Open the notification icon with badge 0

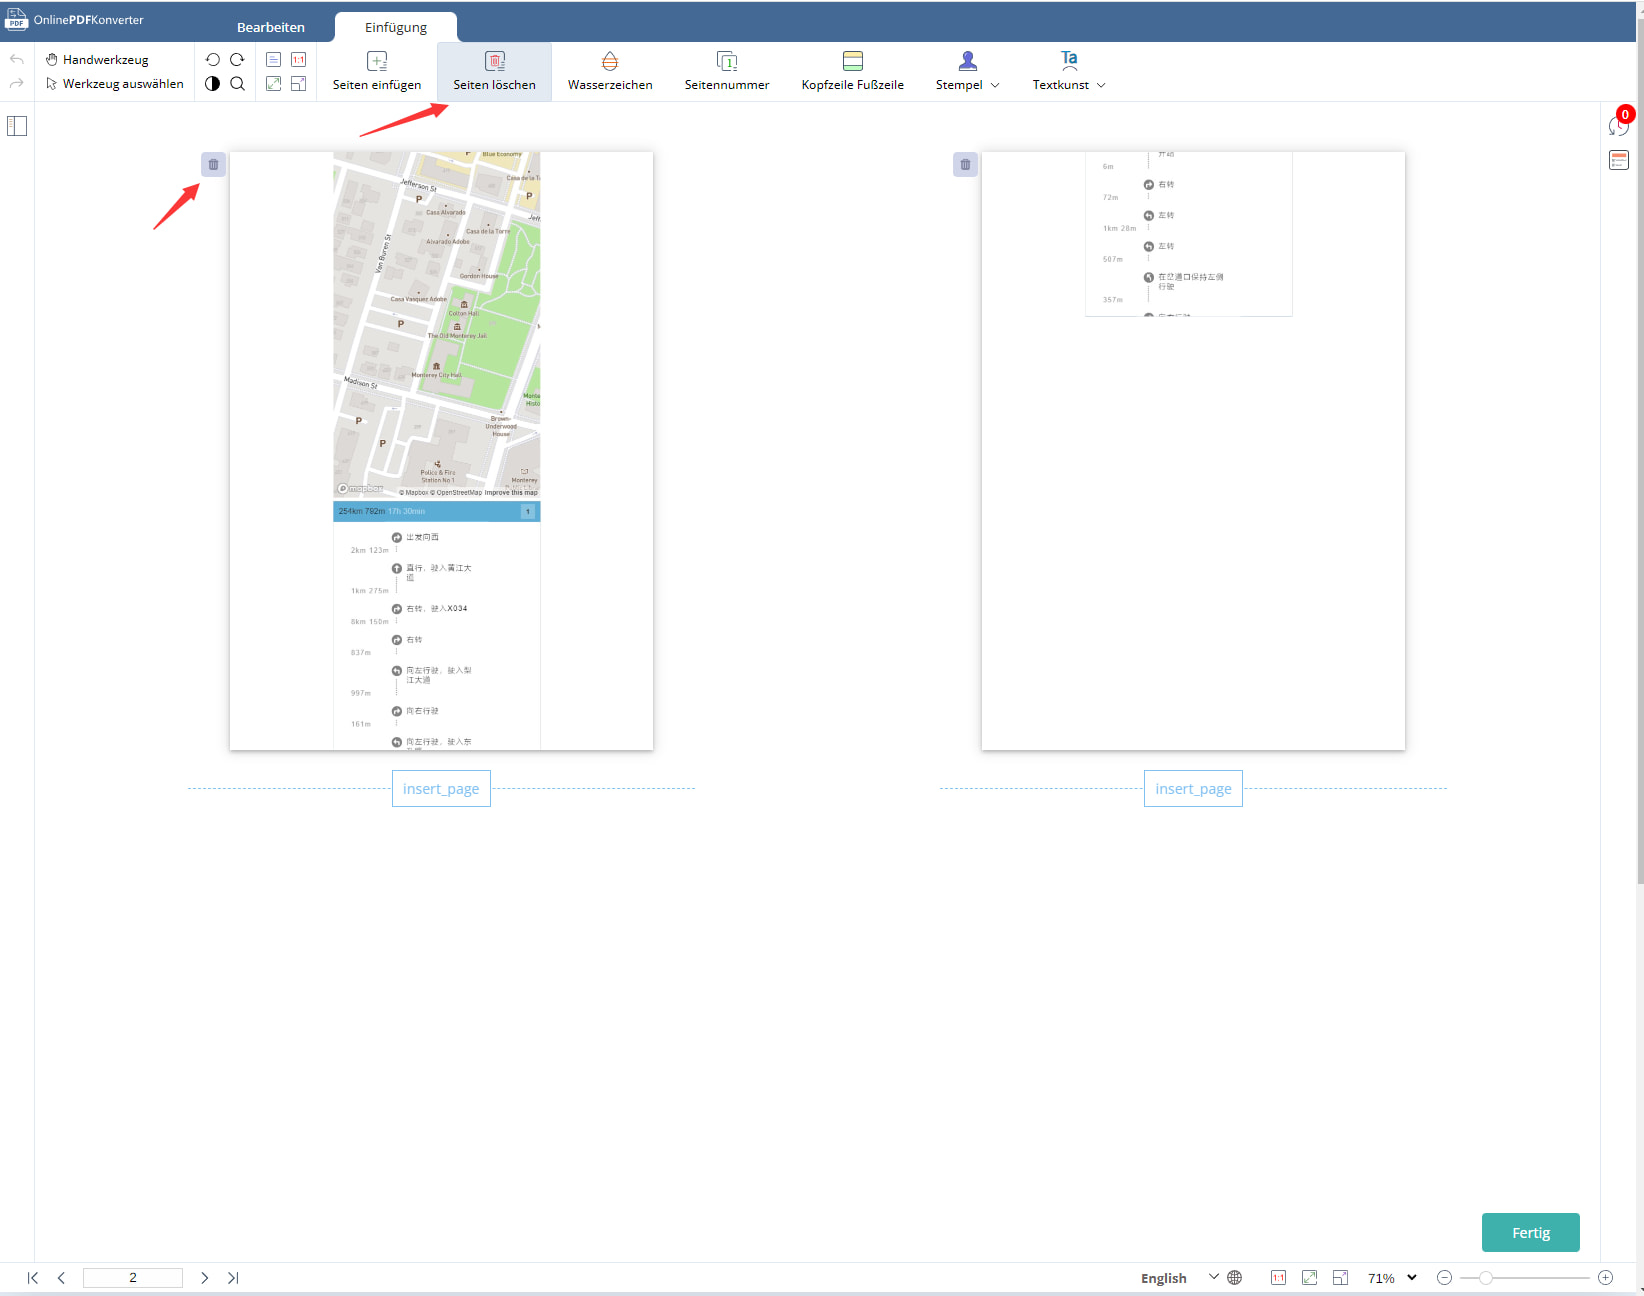pos(1619,124)
